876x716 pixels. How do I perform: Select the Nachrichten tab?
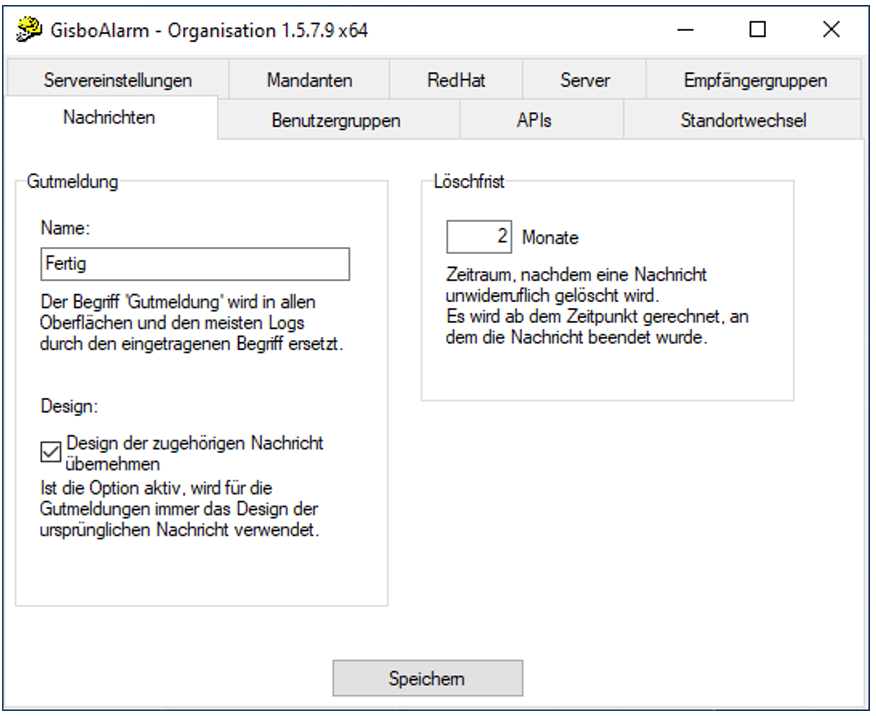(x=110, y=117)
